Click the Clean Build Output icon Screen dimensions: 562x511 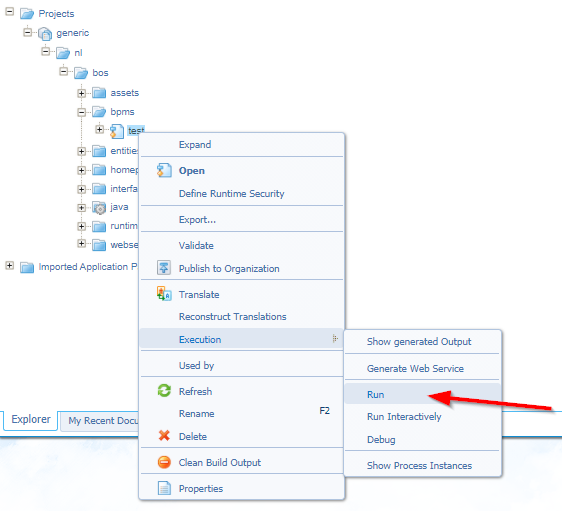point(164,462)
